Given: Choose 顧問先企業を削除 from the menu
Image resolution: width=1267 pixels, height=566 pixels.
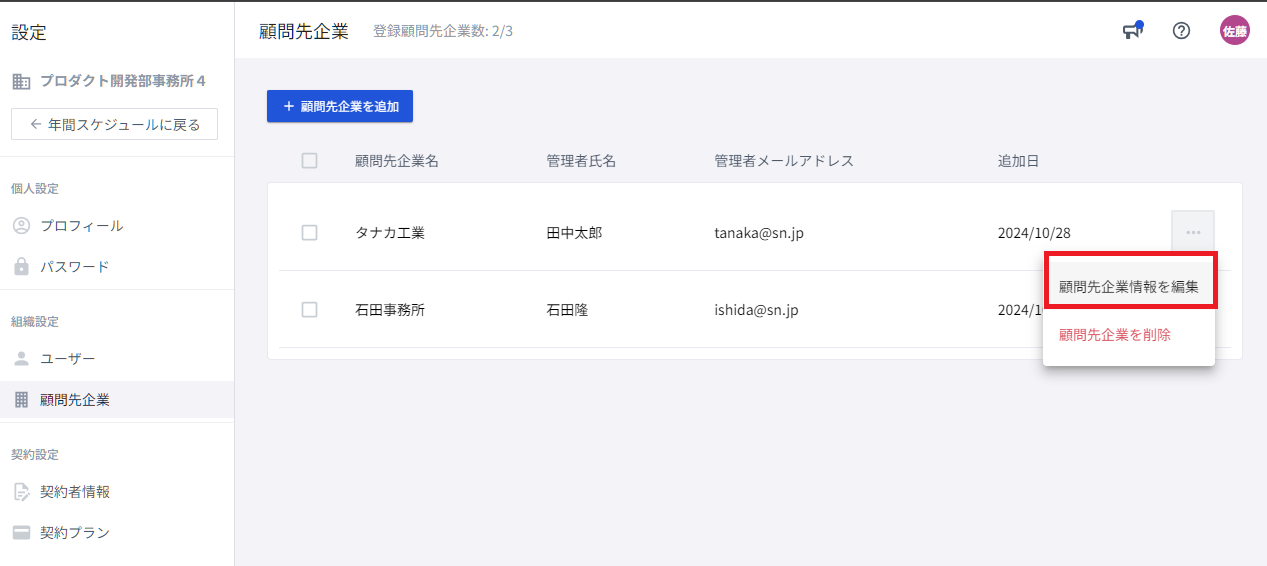Looking at the screenshot, I should coord(1115,335).
